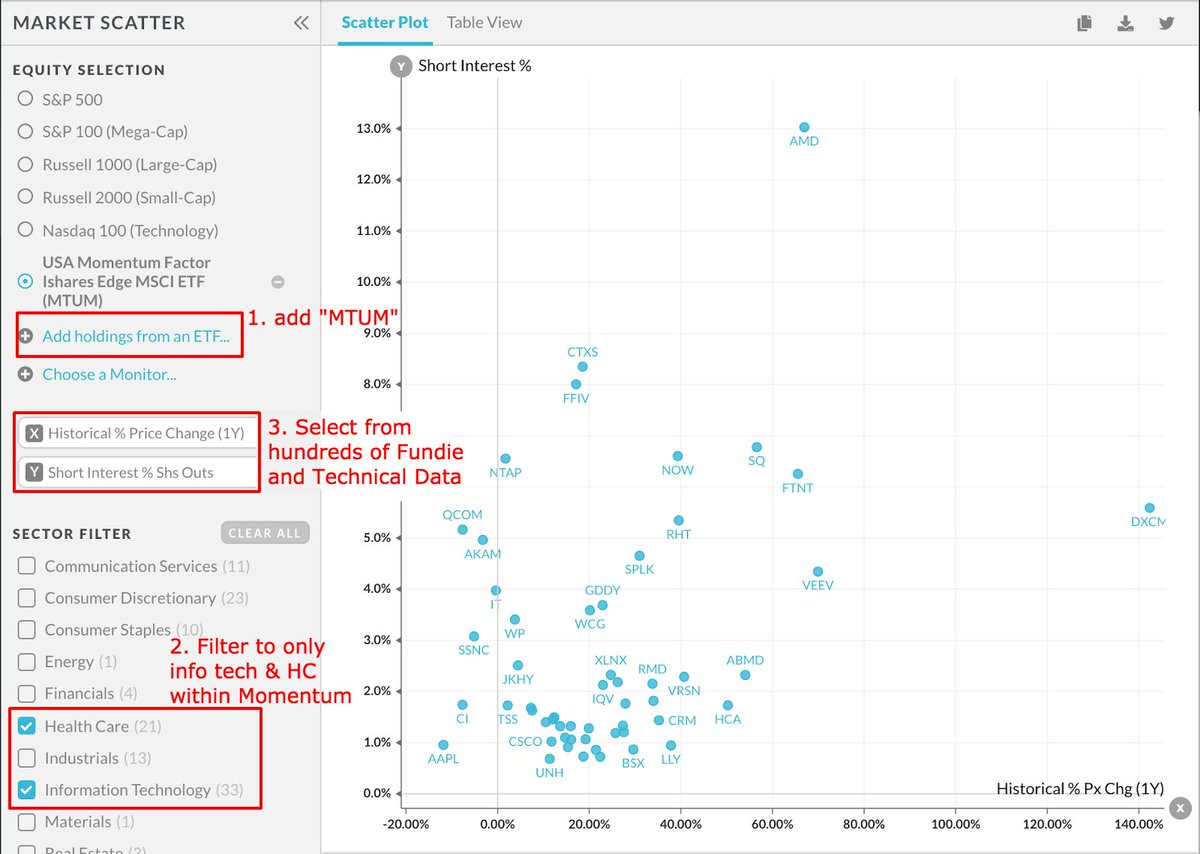Select the LLY data point
Screen dimensions: 1200x854
tap(670, 745)
